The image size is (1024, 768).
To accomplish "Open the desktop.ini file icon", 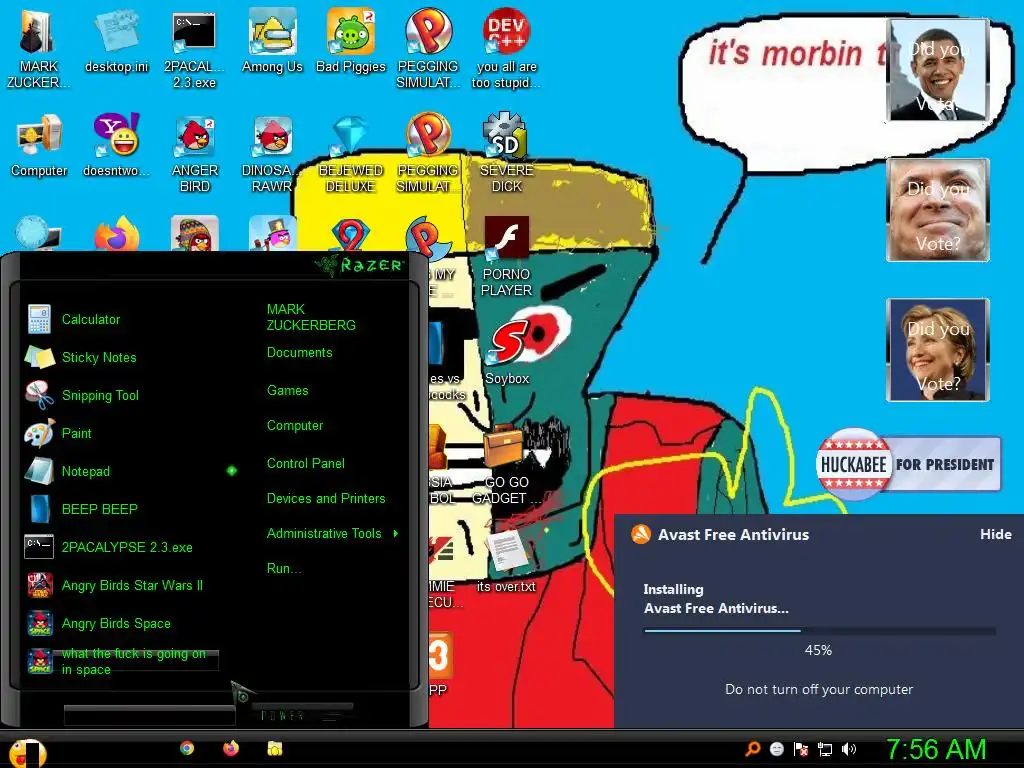I will (x=116, y=42).
